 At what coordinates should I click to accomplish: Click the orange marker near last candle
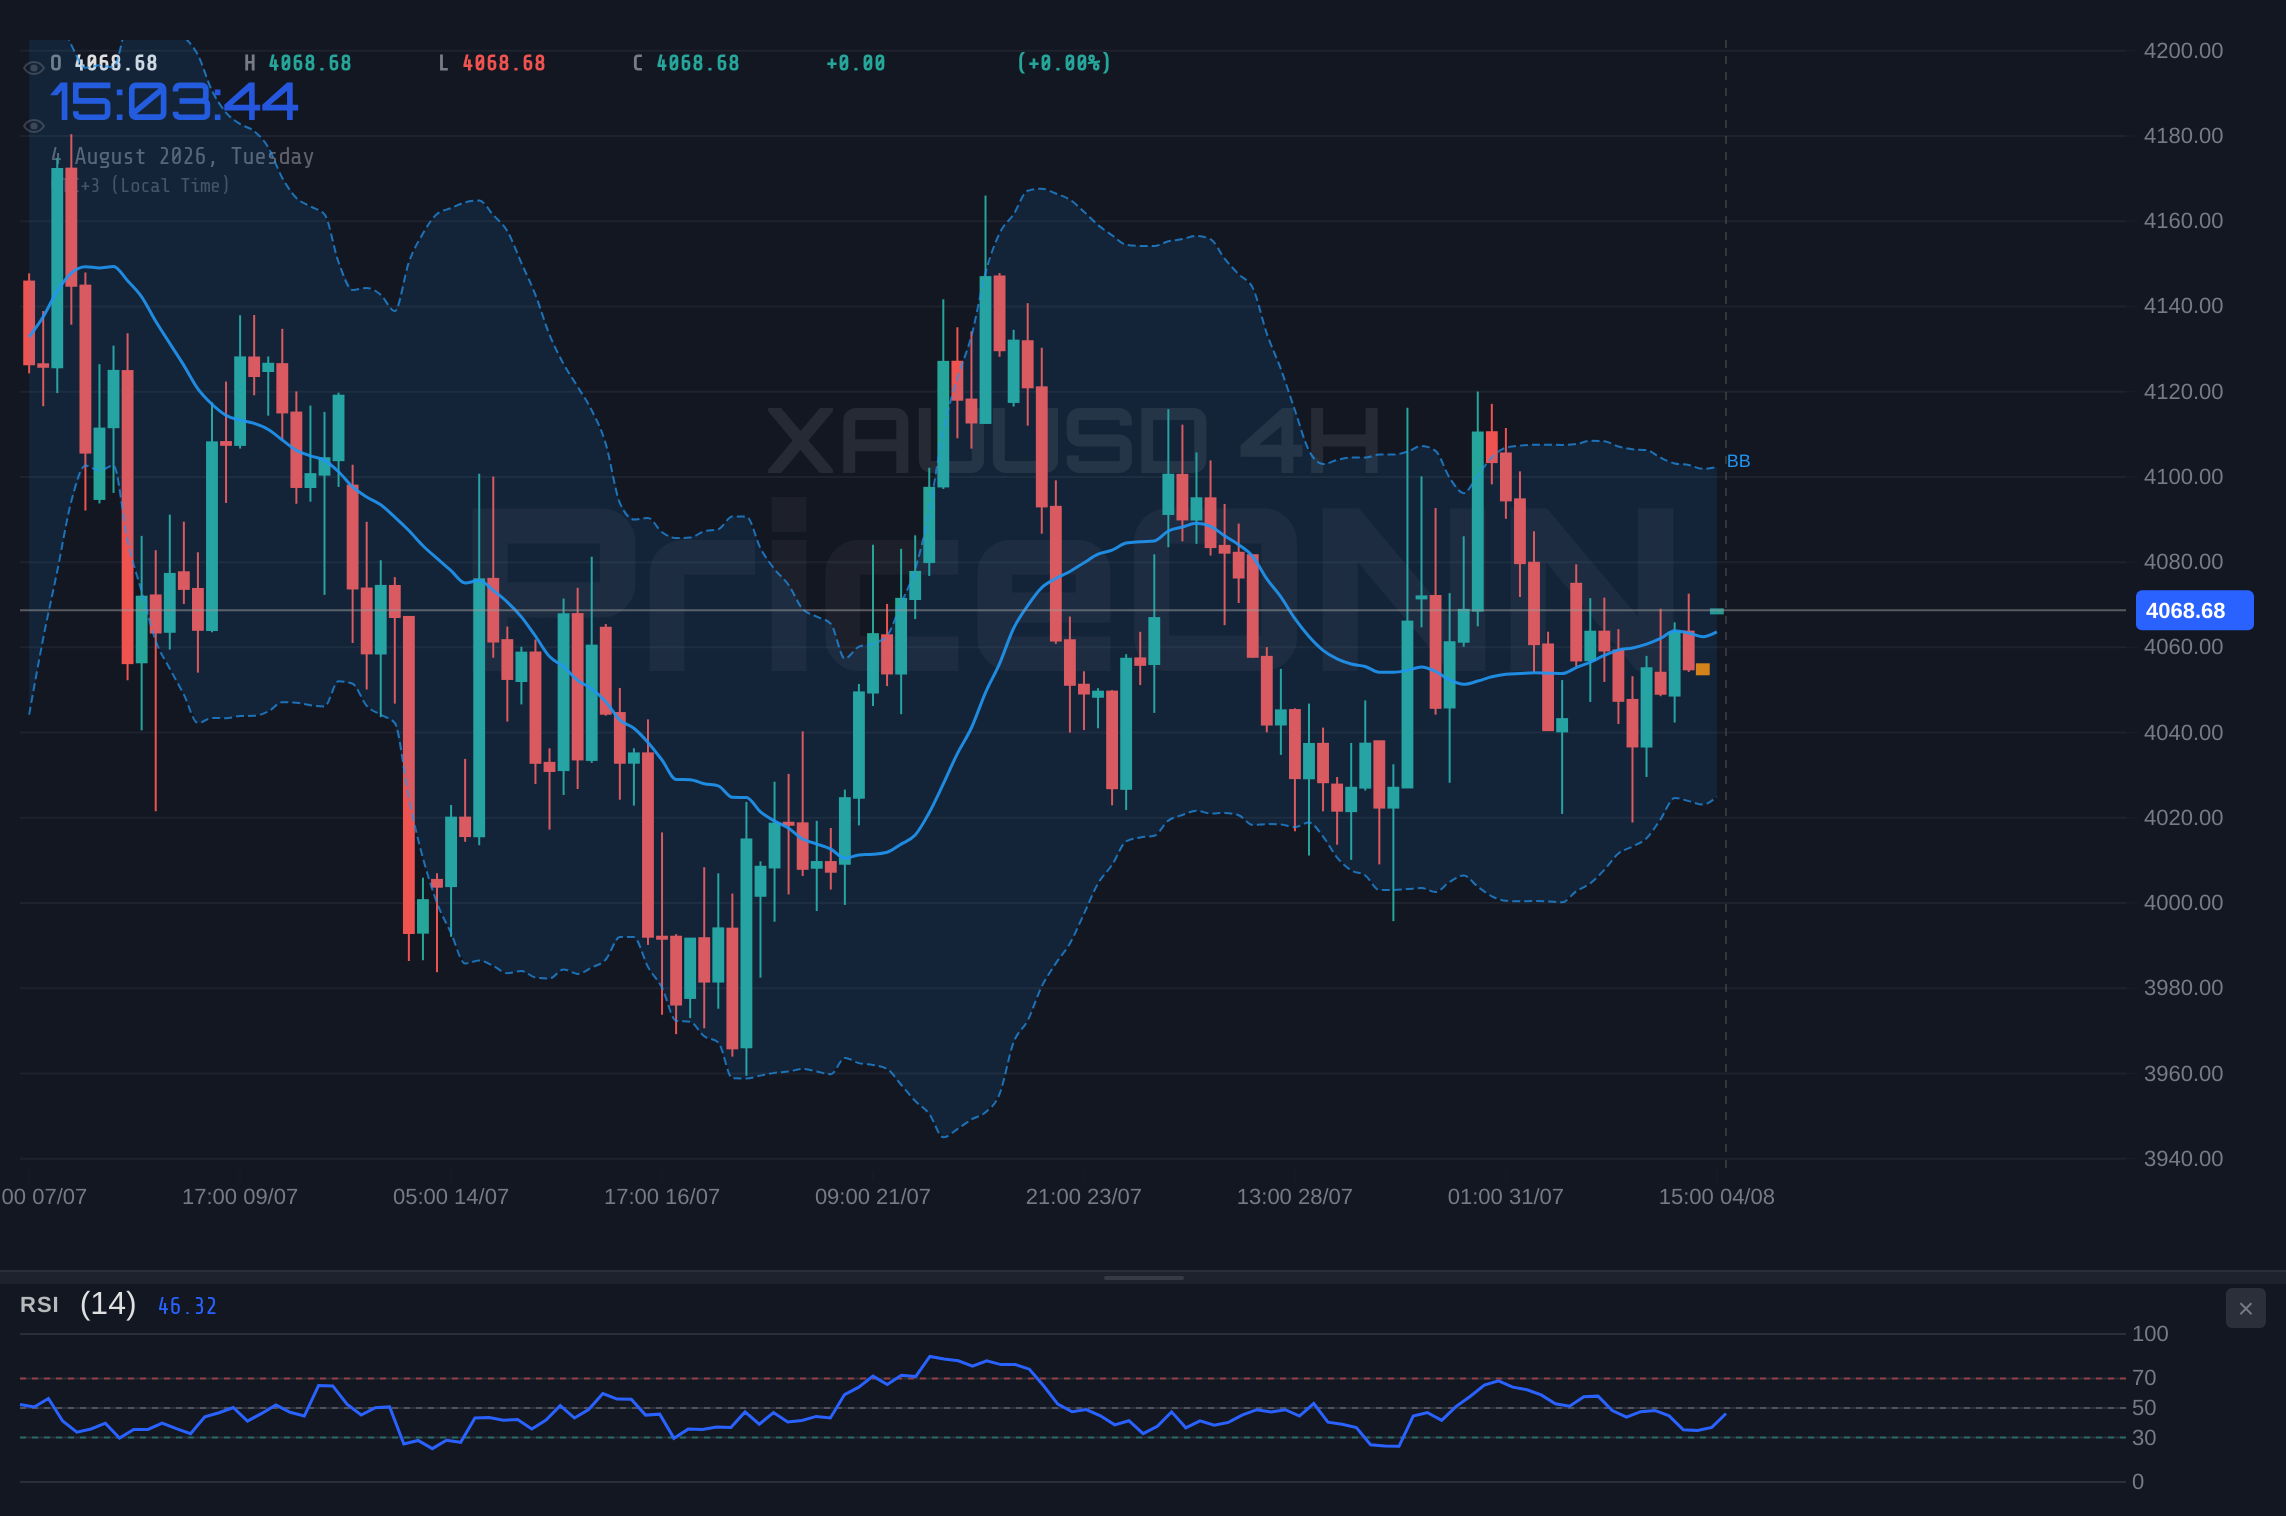[x=1702, y=669]
